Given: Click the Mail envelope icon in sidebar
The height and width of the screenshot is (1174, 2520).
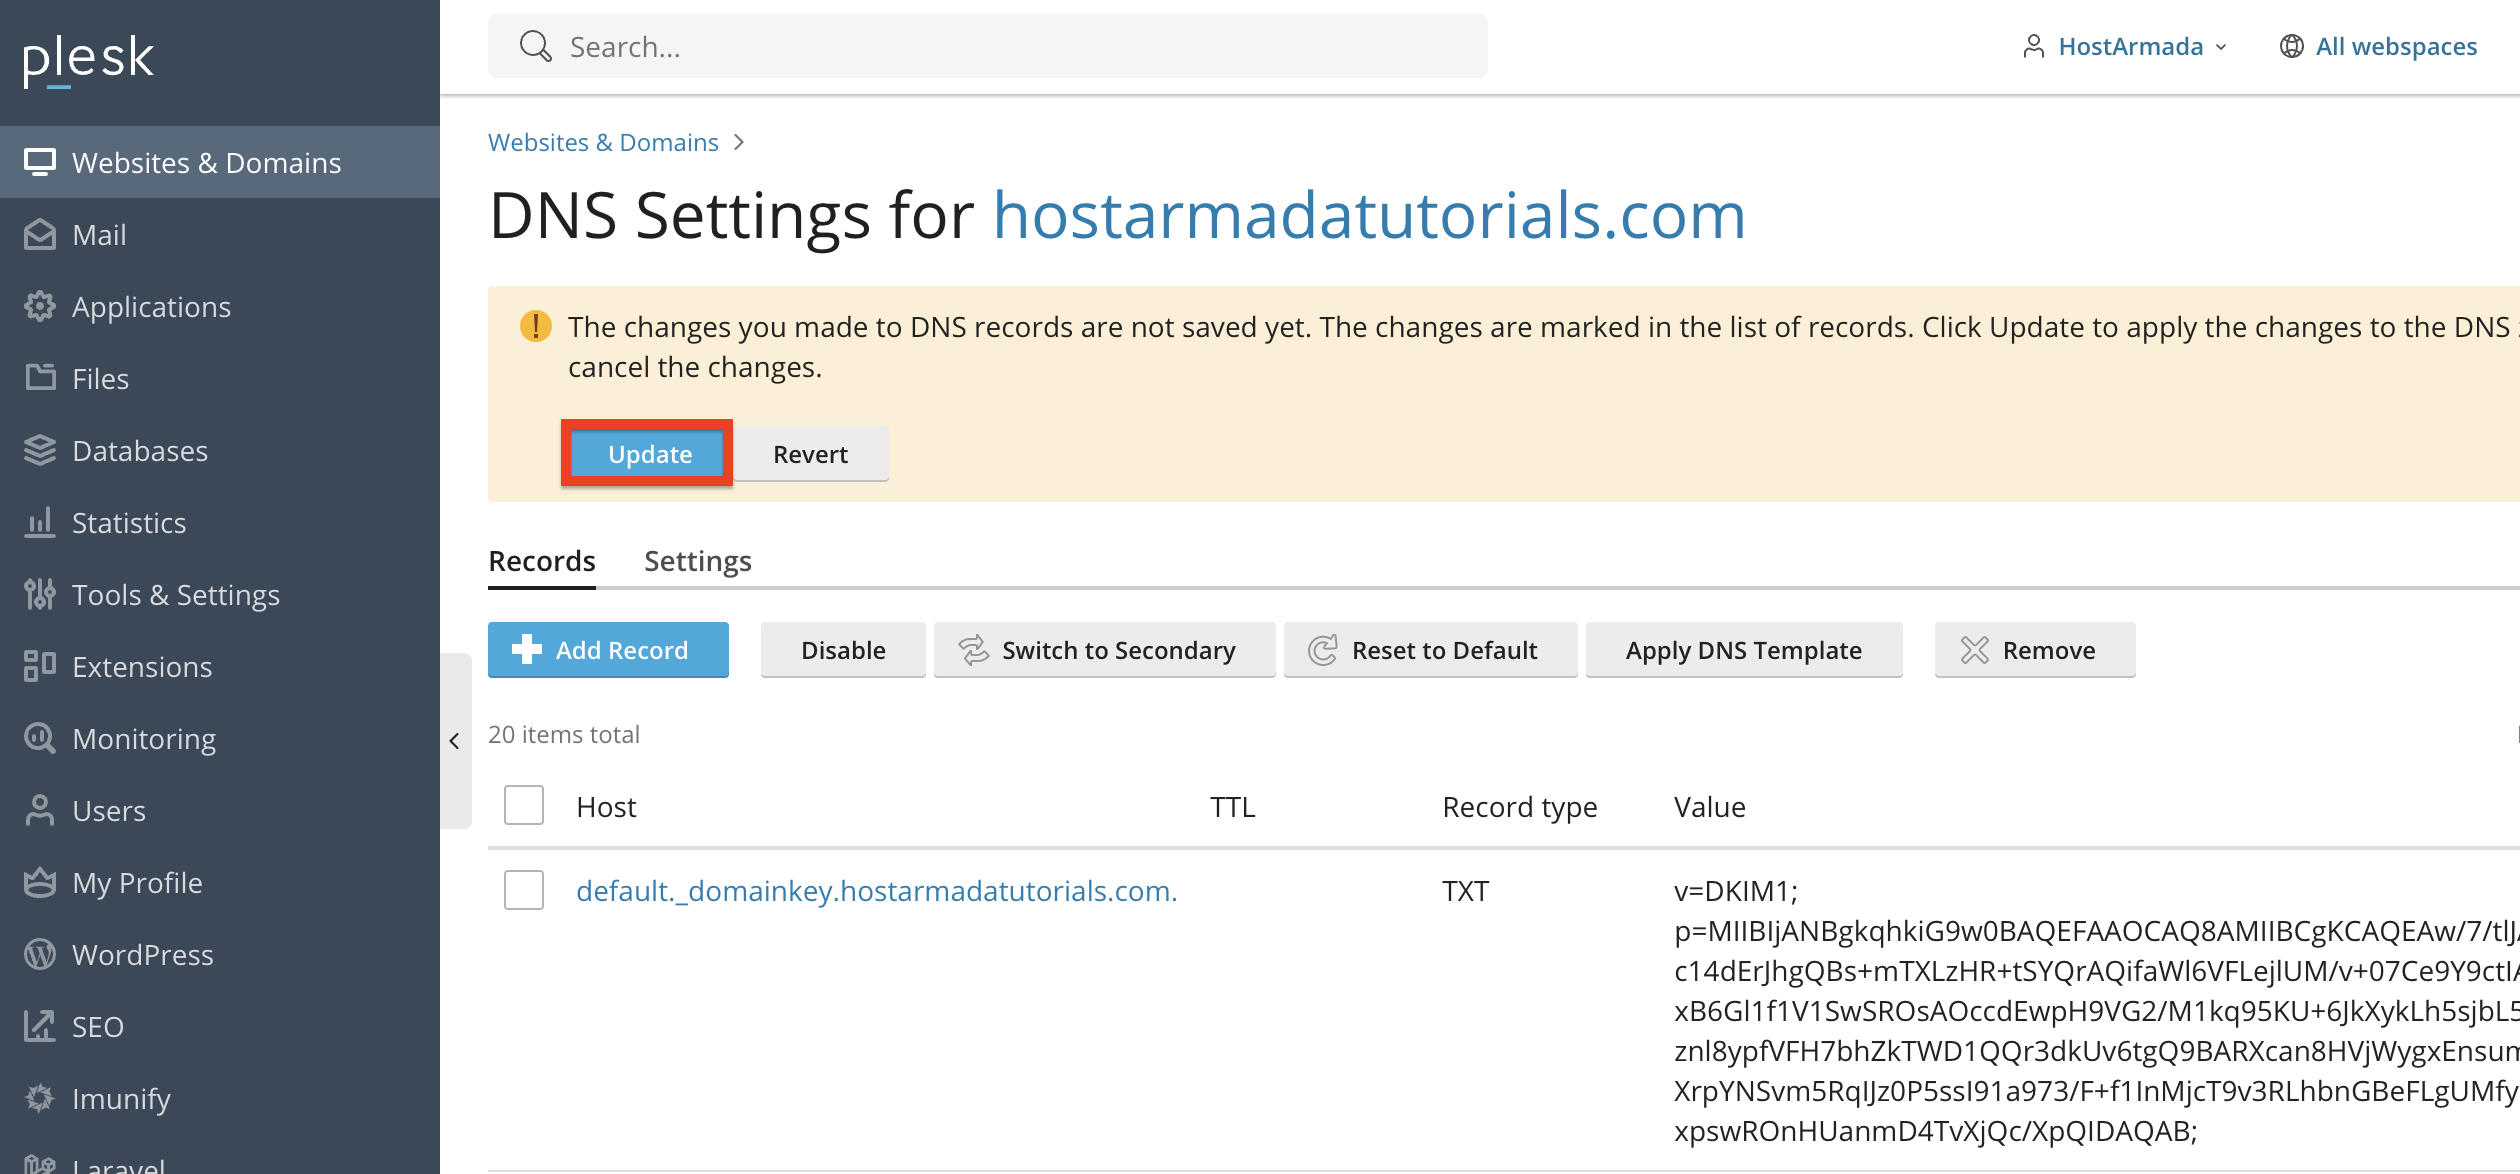Looking at the screenshot, I should 40,235.
